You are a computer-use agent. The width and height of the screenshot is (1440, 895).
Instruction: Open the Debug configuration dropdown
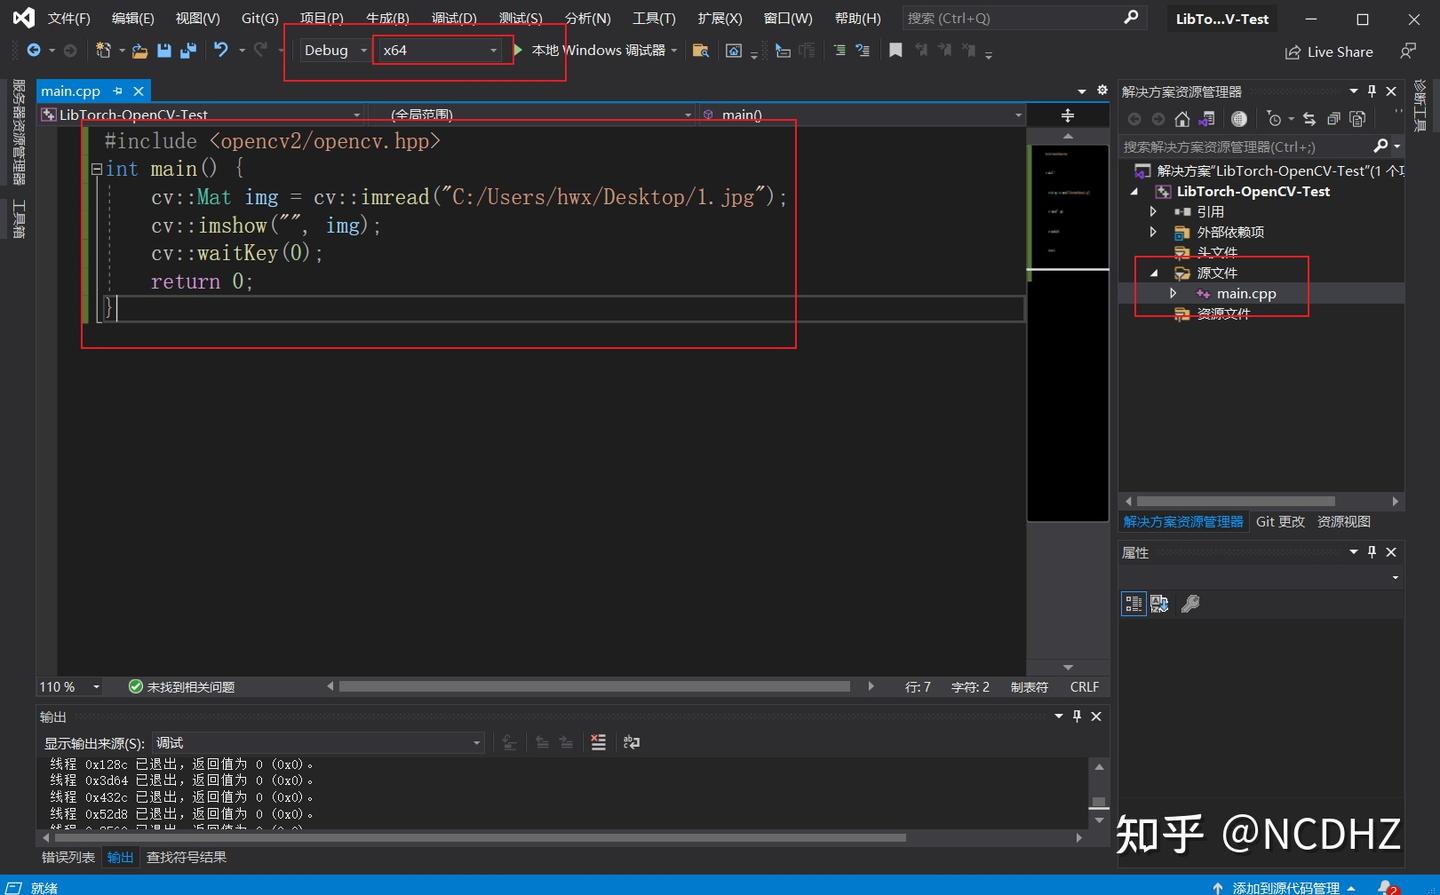(x=363, y=50)
